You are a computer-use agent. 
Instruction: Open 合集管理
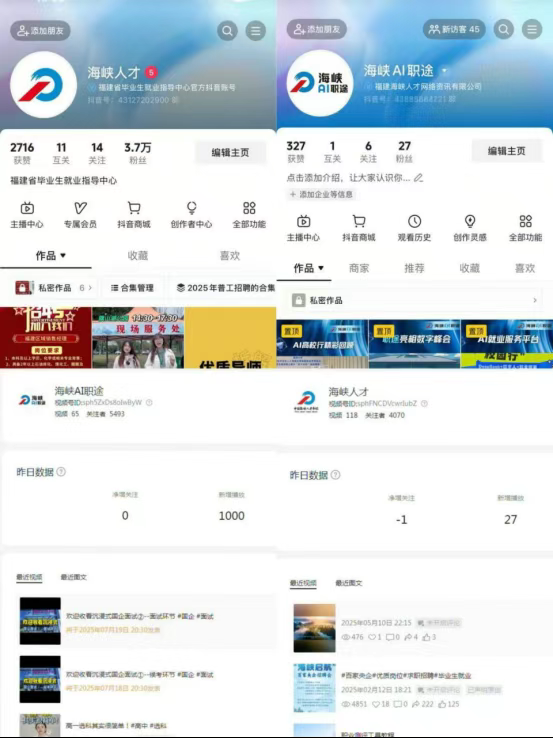(132, 288)
